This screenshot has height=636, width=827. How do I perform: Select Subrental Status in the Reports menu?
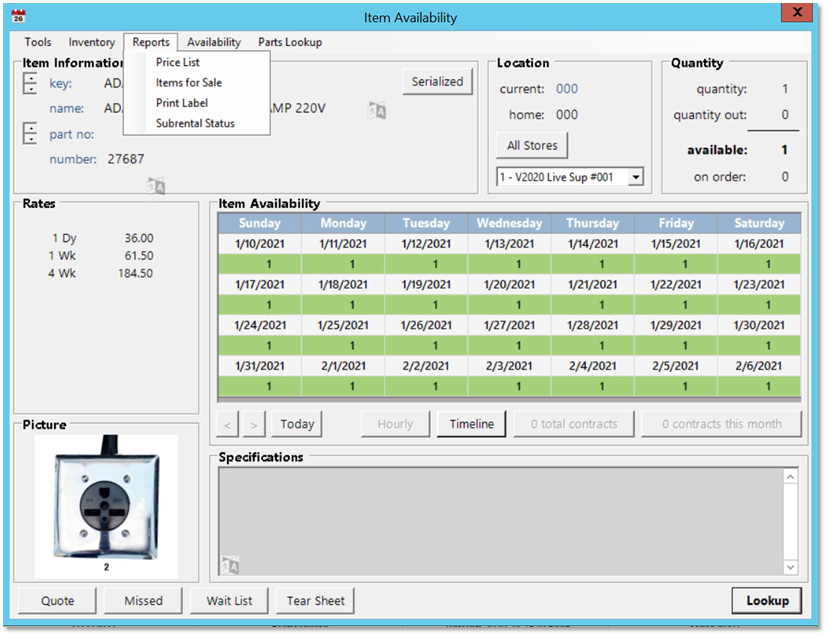(195, 123)
